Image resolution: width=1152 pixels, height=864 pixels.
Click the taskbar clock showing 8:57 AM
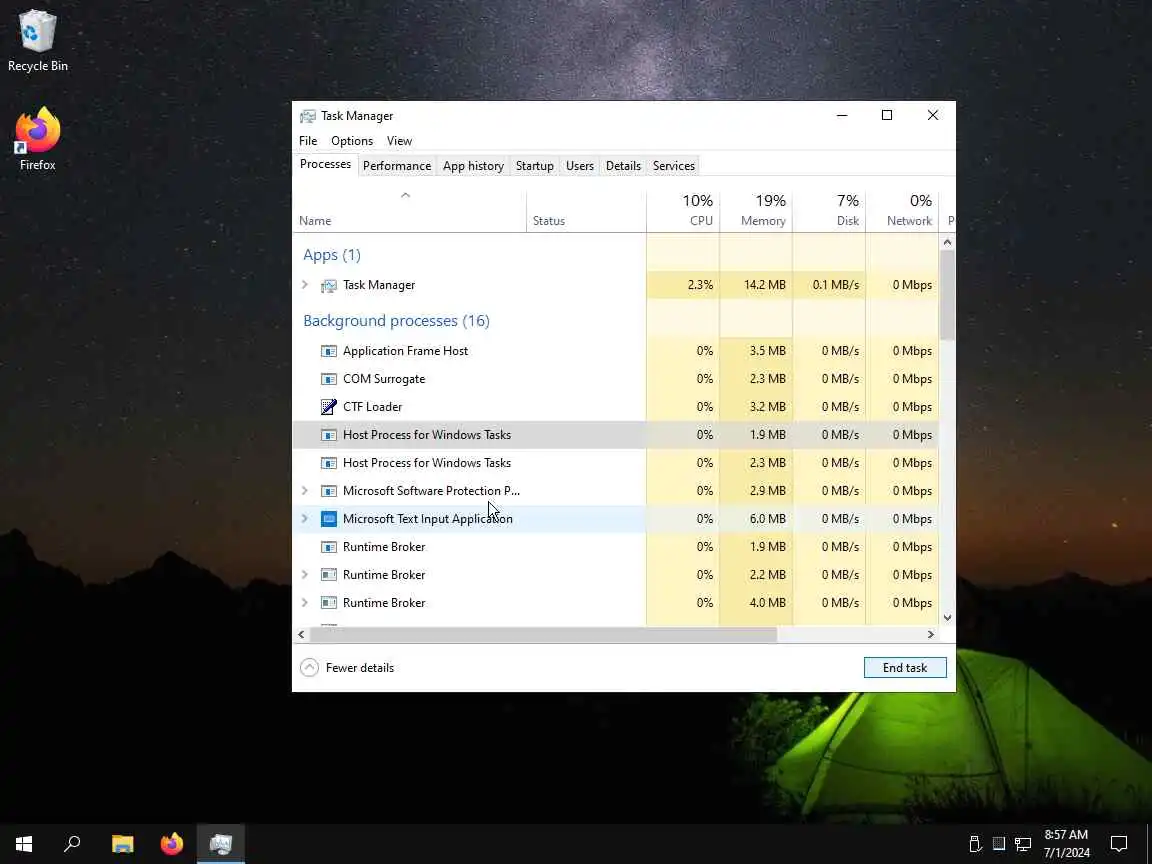[x=1067, y=843]
